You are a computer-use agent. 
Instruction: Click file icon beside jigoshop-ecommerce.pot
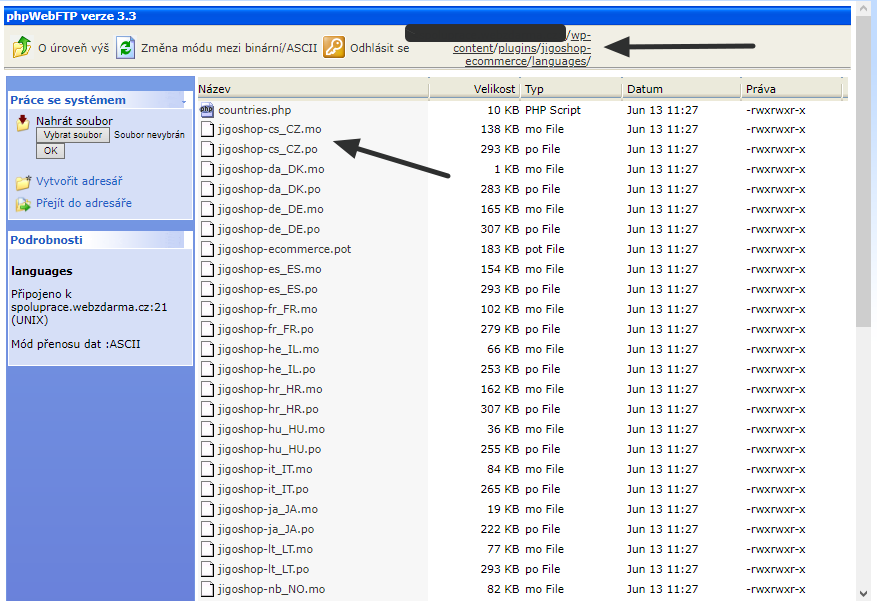pyautogui.click(x=208, y=249)
